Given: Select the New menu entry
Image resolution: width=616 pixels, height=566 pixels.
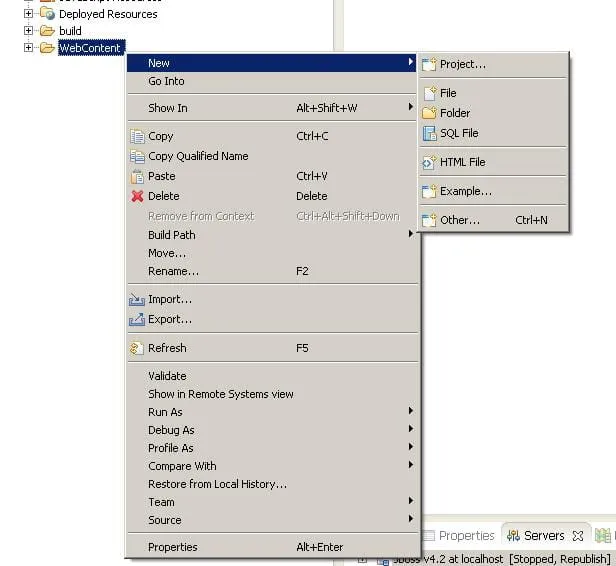Looking at the screenshot, I should (x=271, y=63).
